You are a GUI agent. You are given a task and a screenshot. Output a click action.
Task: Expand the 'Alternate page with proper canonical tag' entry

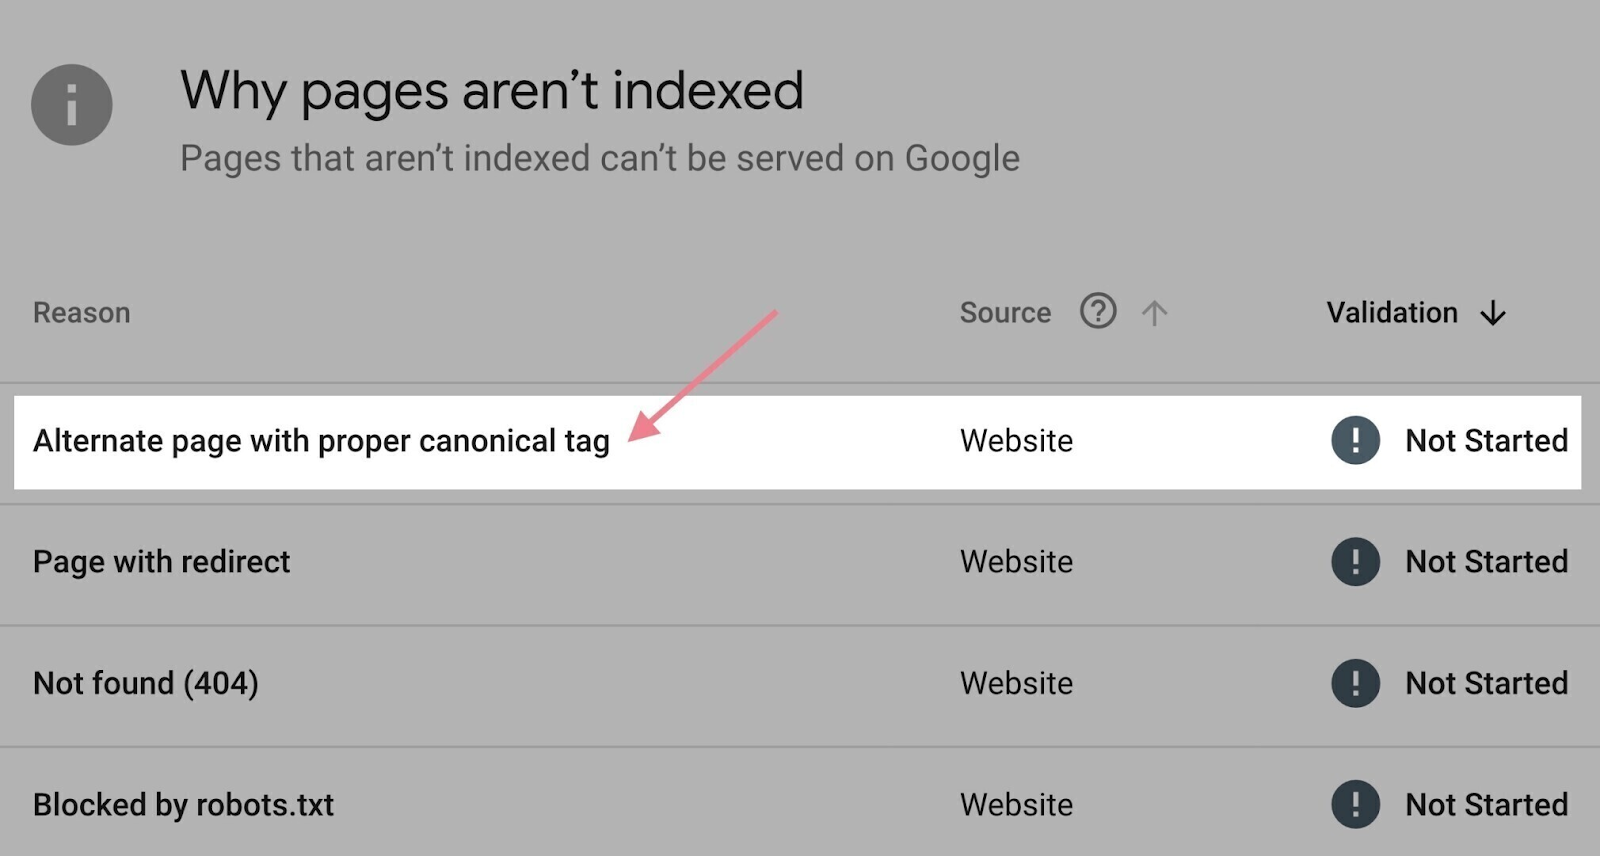[x=322, y=441]
